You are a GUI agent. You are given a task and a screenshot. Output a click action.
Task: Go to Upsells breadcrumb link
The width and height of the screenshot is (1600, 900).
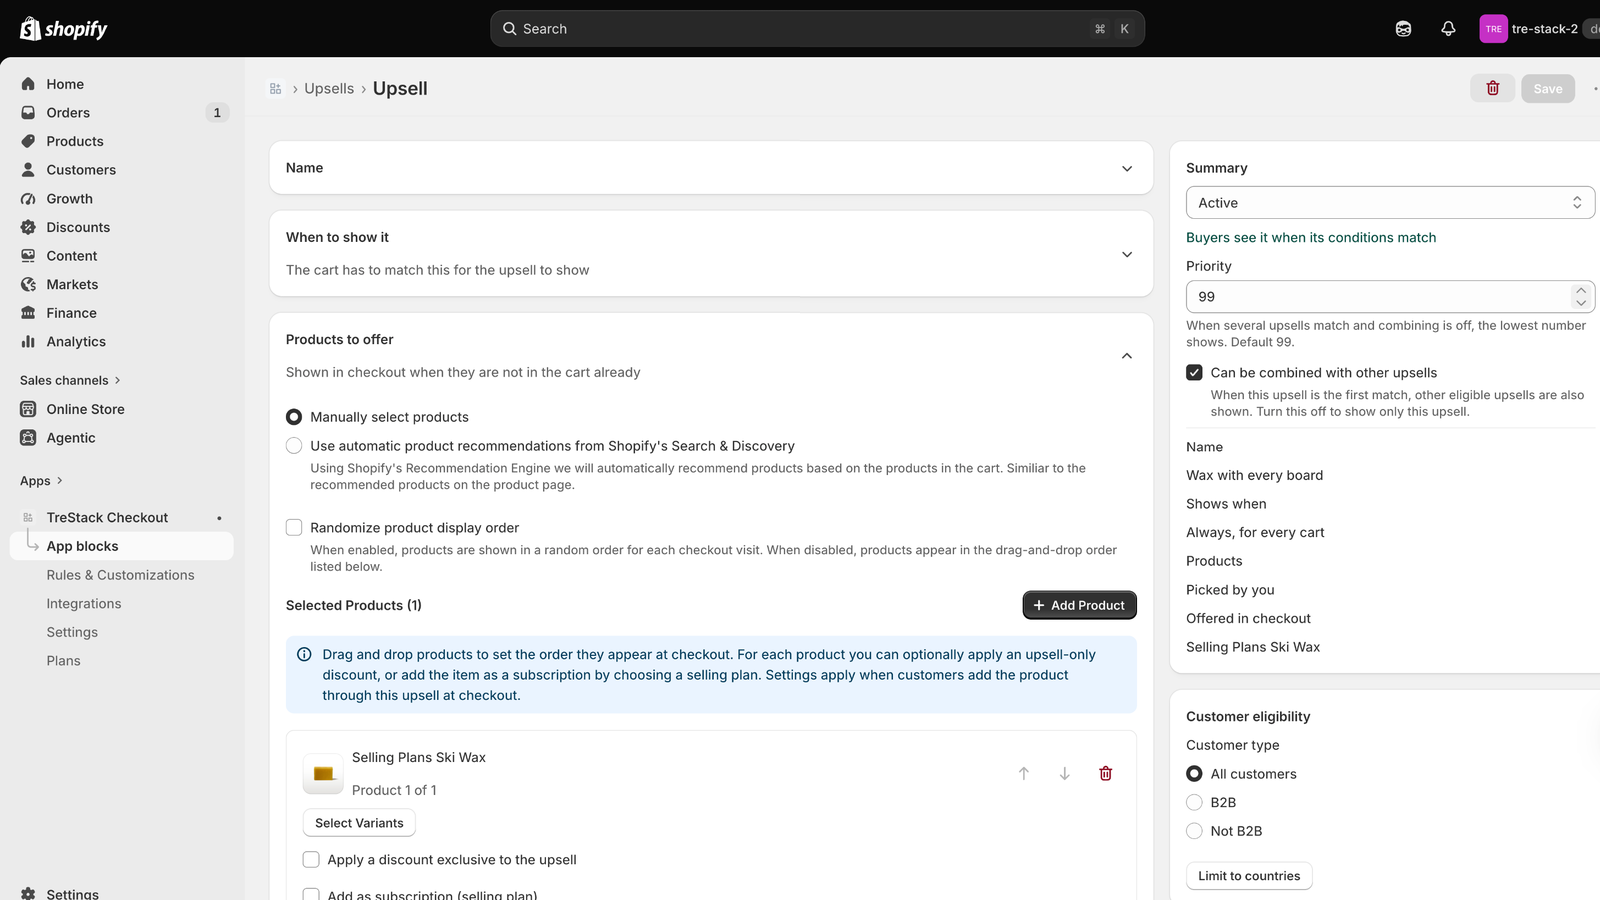pos(329,89)
